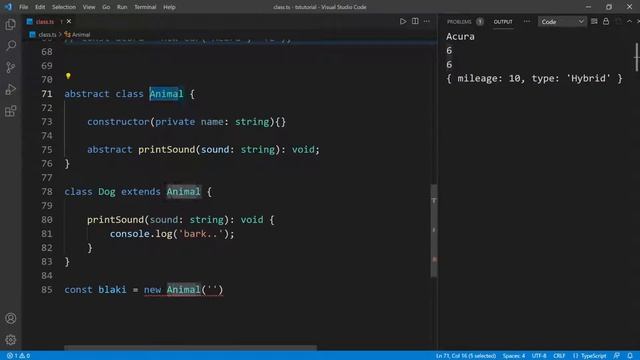Open the Code output channel dropdown
The width and height of the screenshot is (640, 360).
pos(562,22)
